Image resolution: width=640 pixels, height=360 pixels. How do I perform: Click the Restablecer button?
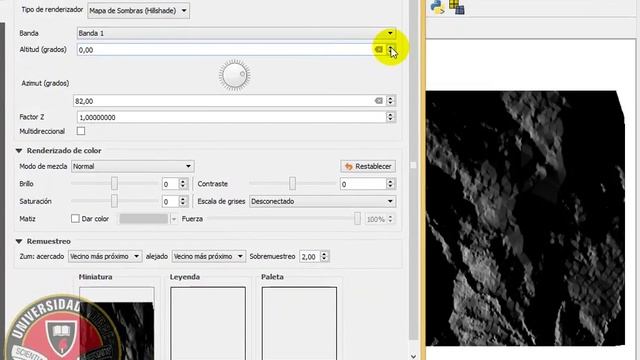click(368, 167)
